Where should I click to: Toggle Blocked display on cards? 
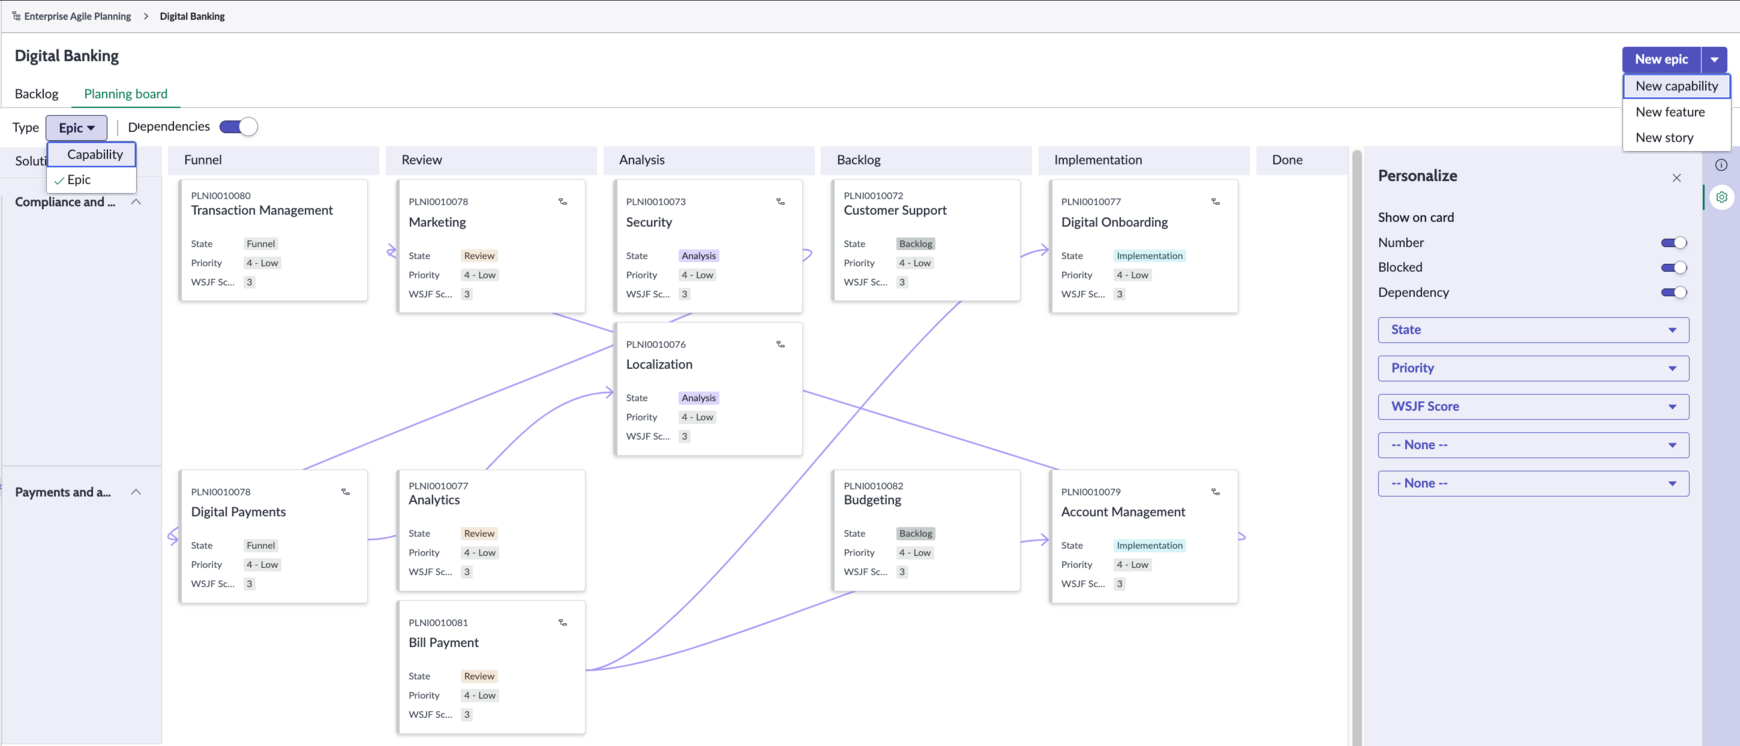coord(1674,268)
